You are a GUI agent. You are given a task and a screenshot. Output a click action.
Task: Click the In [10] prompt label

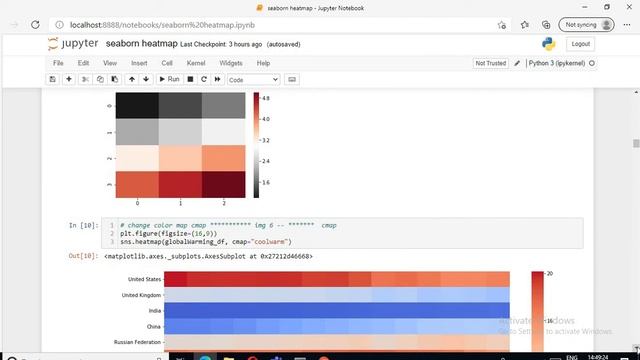point(84,225)
